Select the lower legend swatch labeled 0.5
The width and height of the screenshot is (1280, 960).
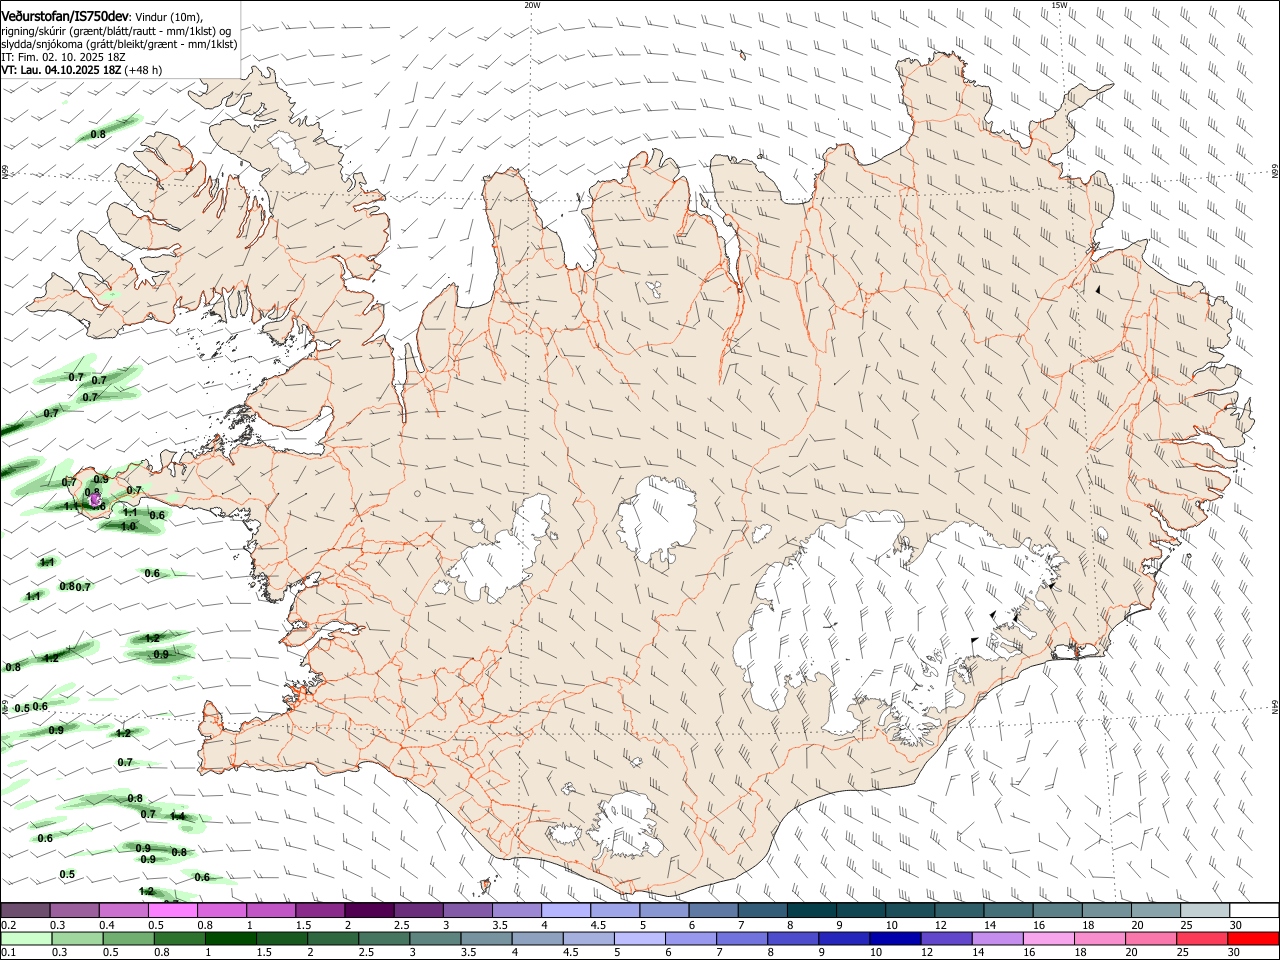(x=129, y=939)
